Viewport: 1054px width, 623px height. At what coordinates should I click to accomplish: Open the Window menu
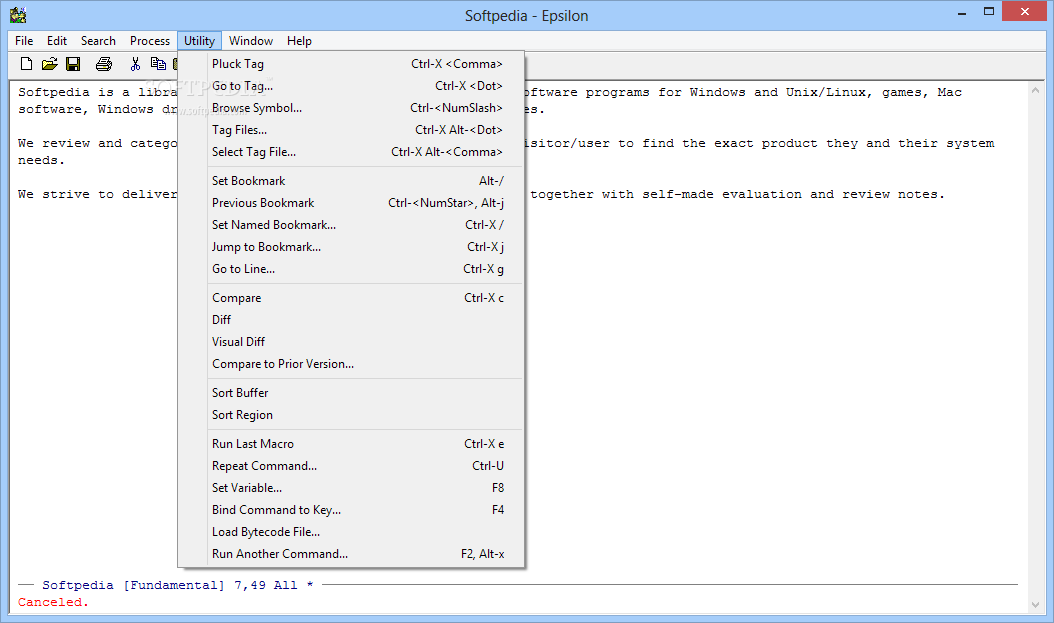251,41
